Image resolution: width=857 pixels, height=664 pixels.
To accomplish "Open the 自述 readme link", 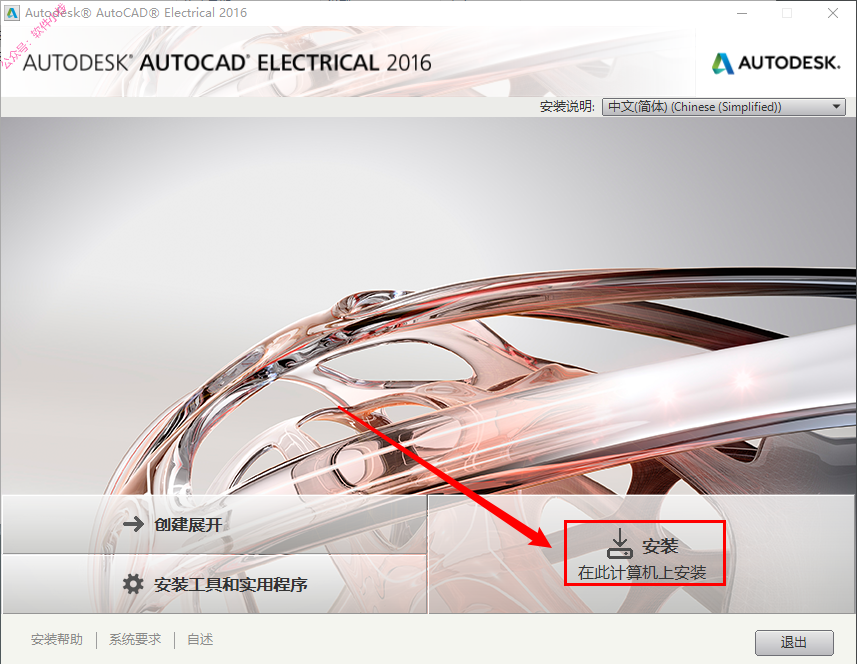I will click(200, 639).
